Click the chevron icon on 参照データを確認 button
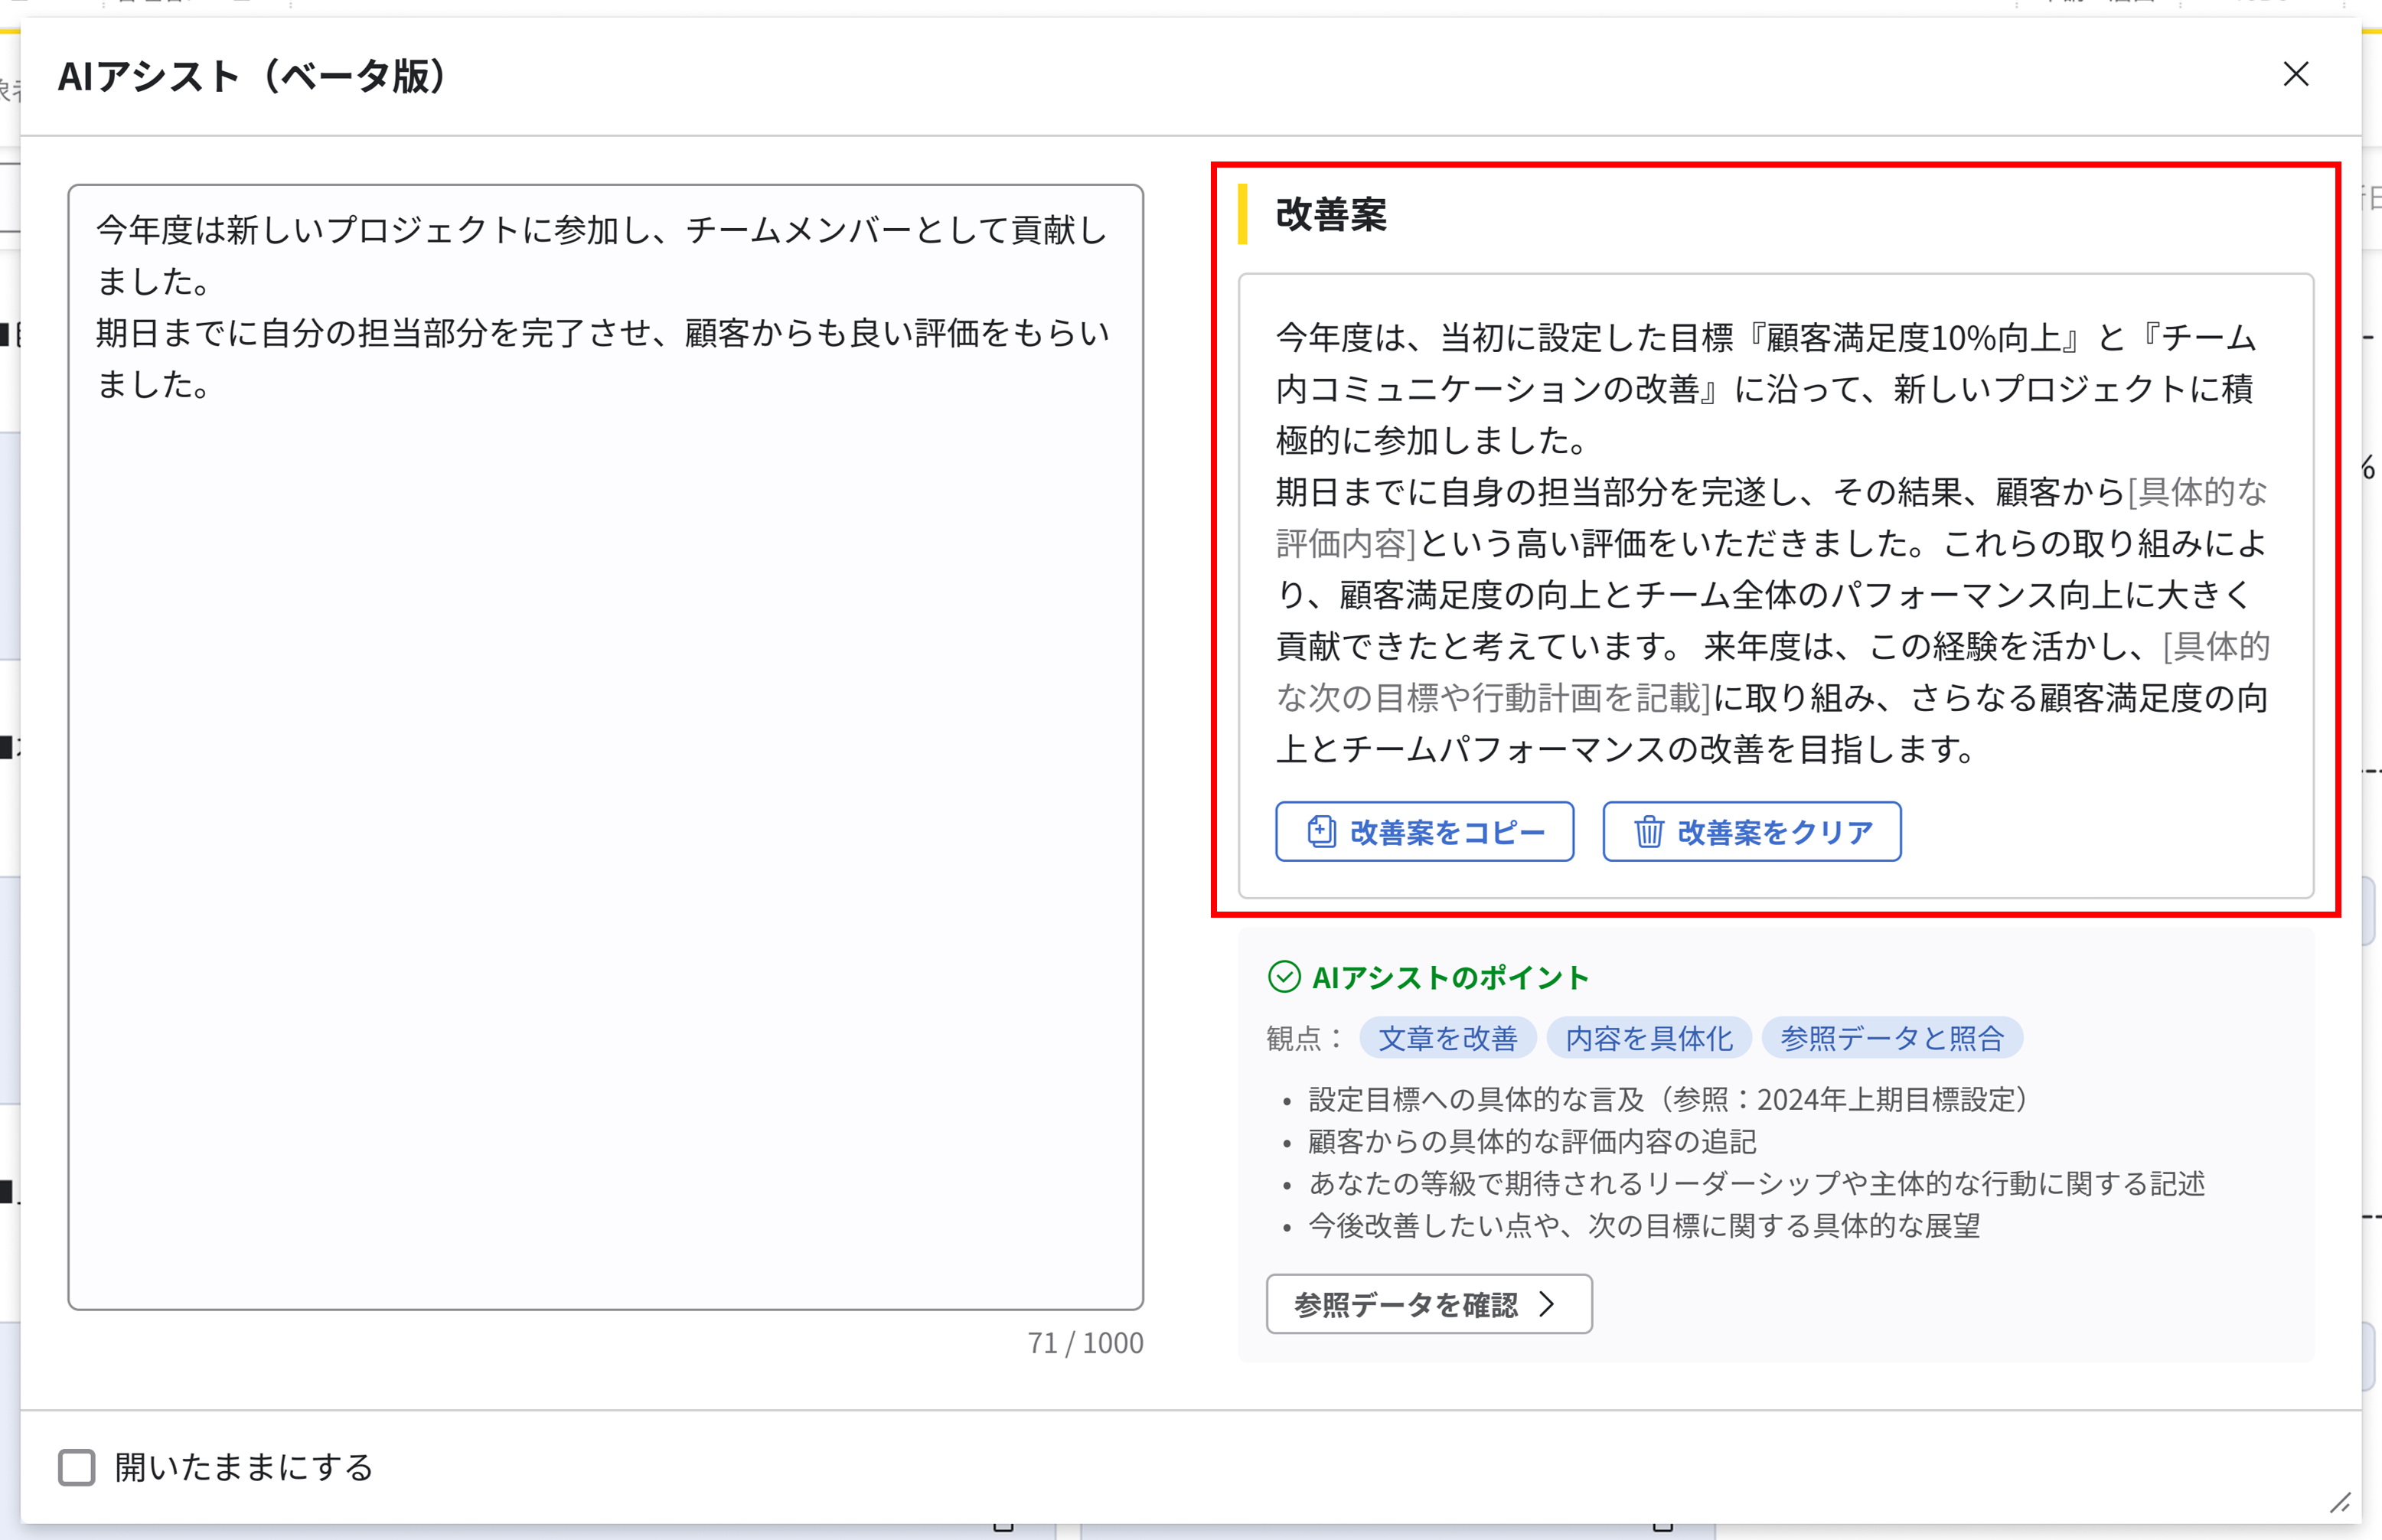The width and height of the screenshot is (2382, 1540). [x=1549, y=1304]
